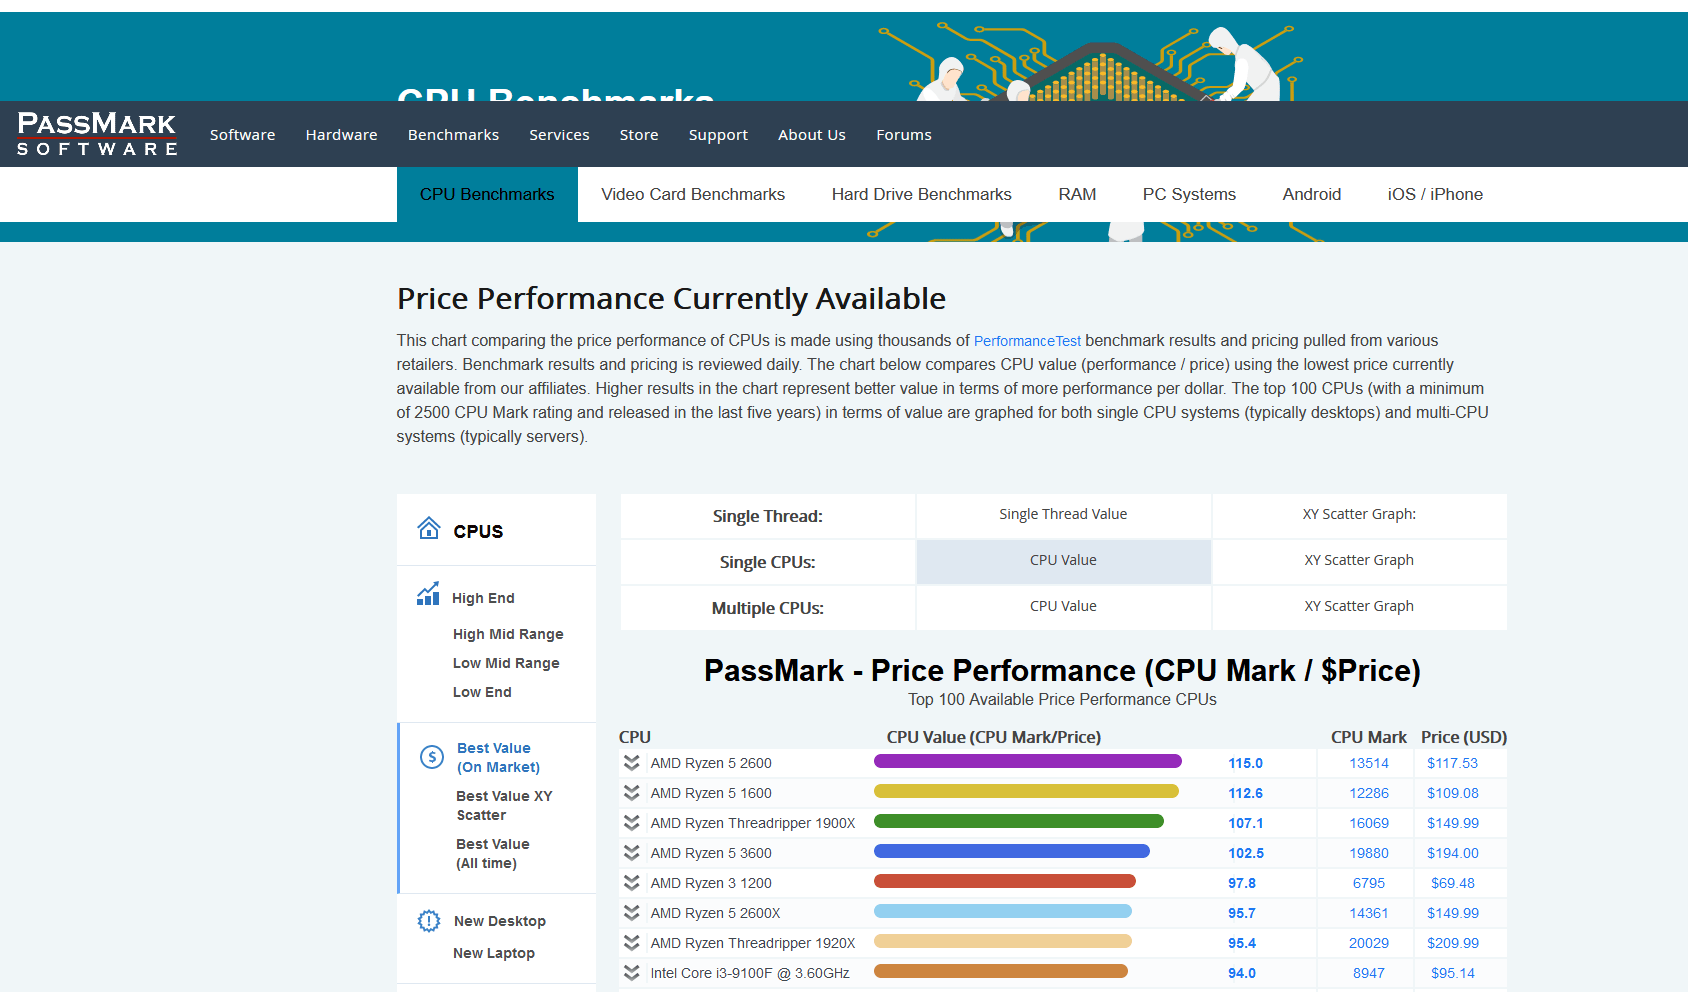Click the AMD Ryzen 5 2600 name
1688x992 pixels.
point(711,763)
